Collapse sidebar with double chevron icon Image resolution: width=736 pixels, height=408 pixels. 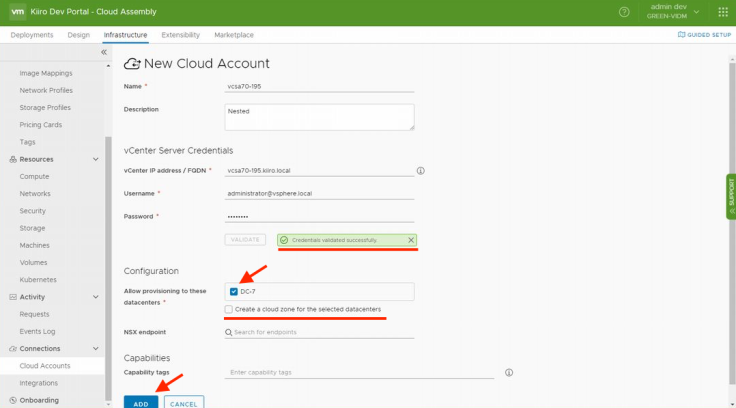coord(104,52)
